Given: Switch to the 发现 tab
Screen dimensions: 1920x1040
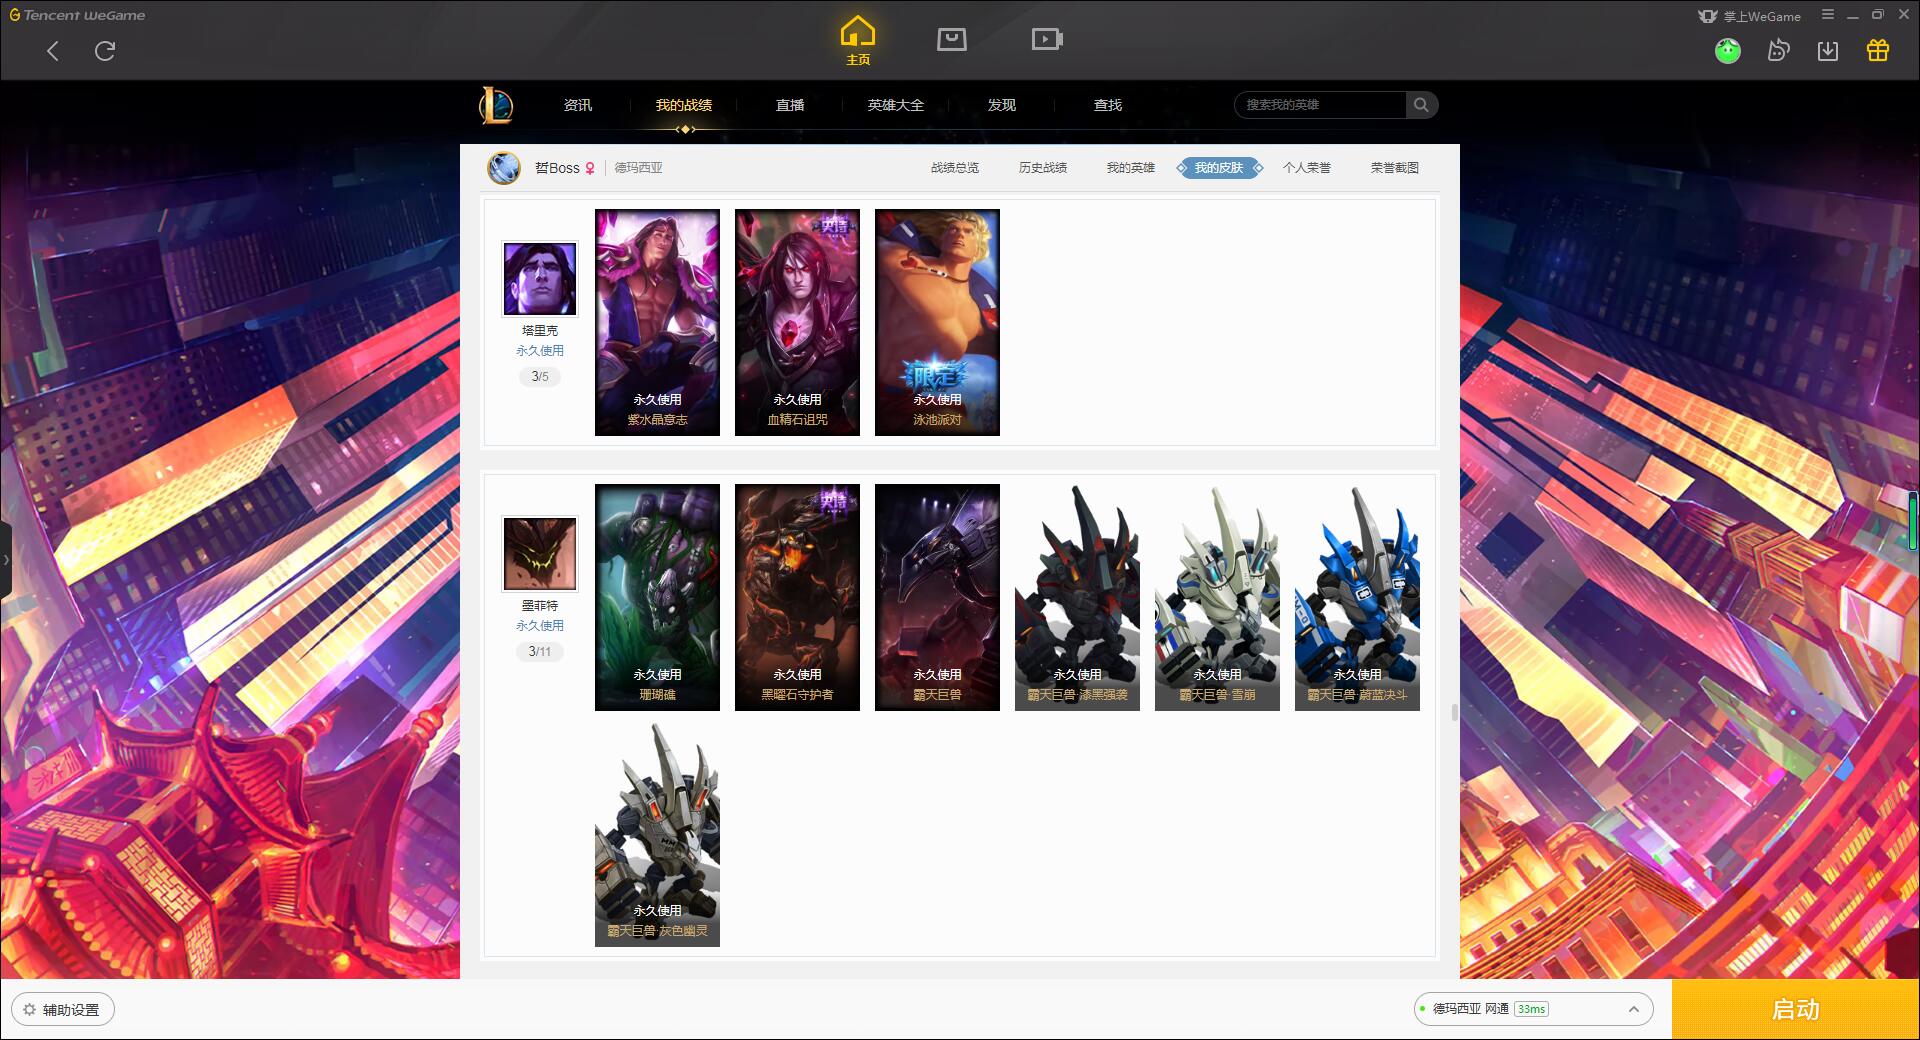Looking at the screenshot, I should (x=1002, y=105).
